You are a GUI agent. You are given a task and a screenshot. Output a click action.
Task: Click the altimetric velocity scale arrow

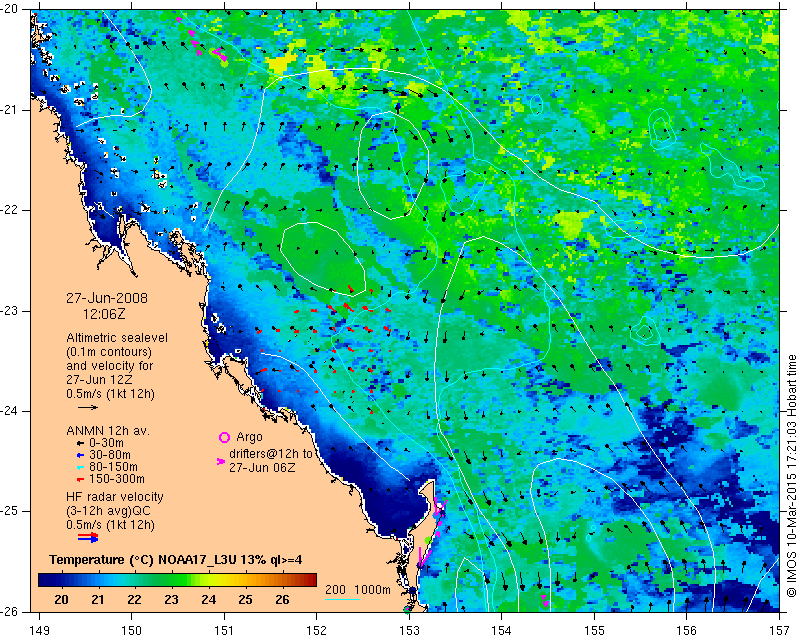coord(88,407)
